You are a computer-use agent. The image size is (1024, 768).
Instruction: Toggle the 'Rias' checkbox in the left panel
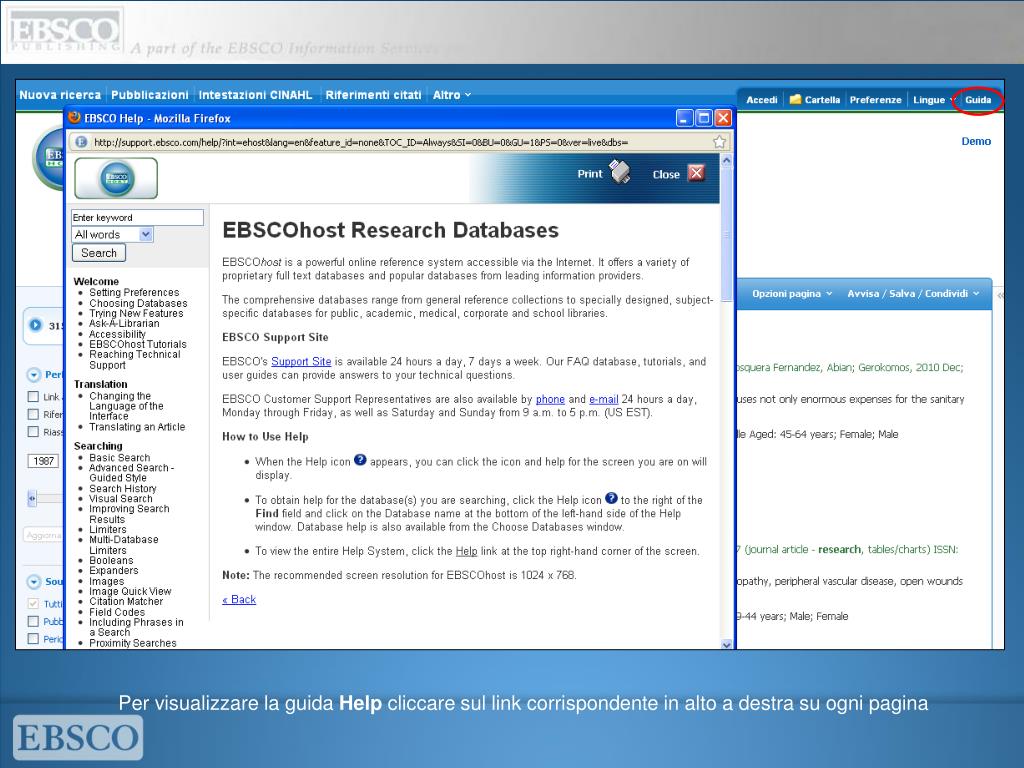coord(33,432)
